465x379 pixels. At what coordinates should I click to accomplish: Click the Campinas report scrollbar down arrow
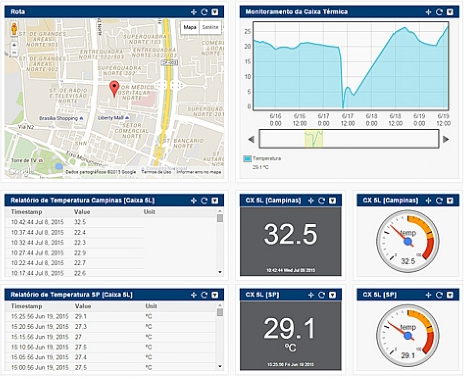(x=220, y=272)
